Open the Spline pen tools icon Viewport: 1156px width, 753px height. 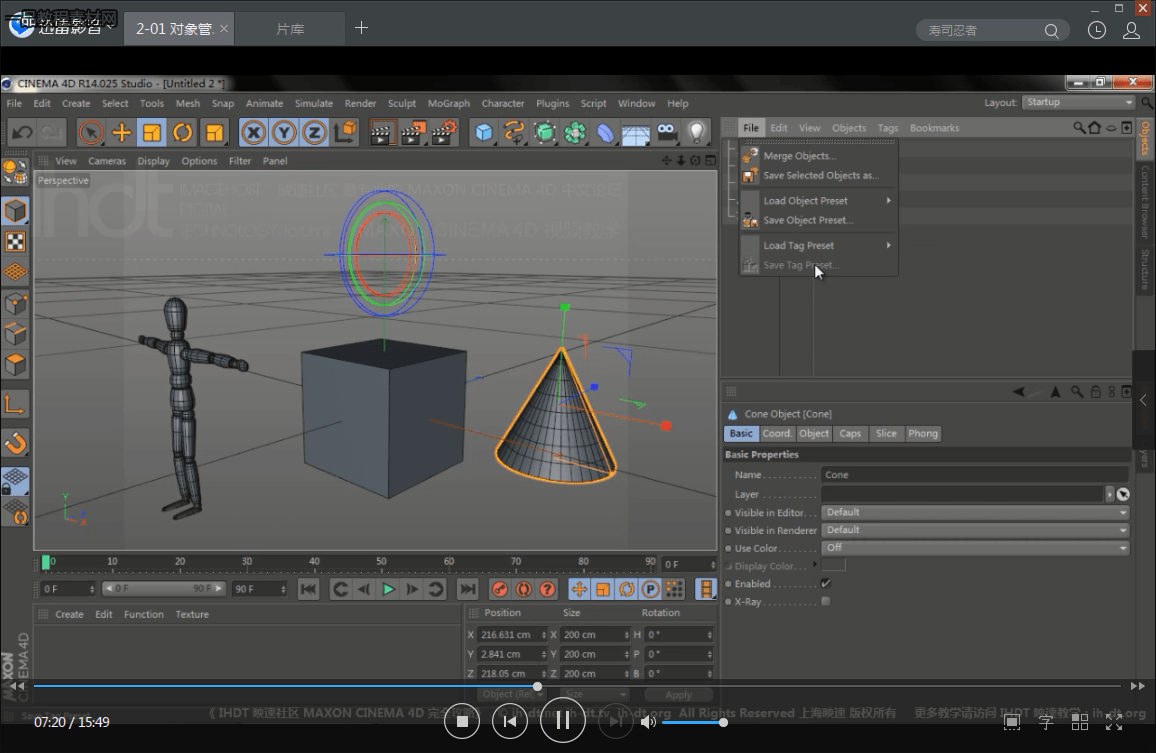(x=514, y=133)
